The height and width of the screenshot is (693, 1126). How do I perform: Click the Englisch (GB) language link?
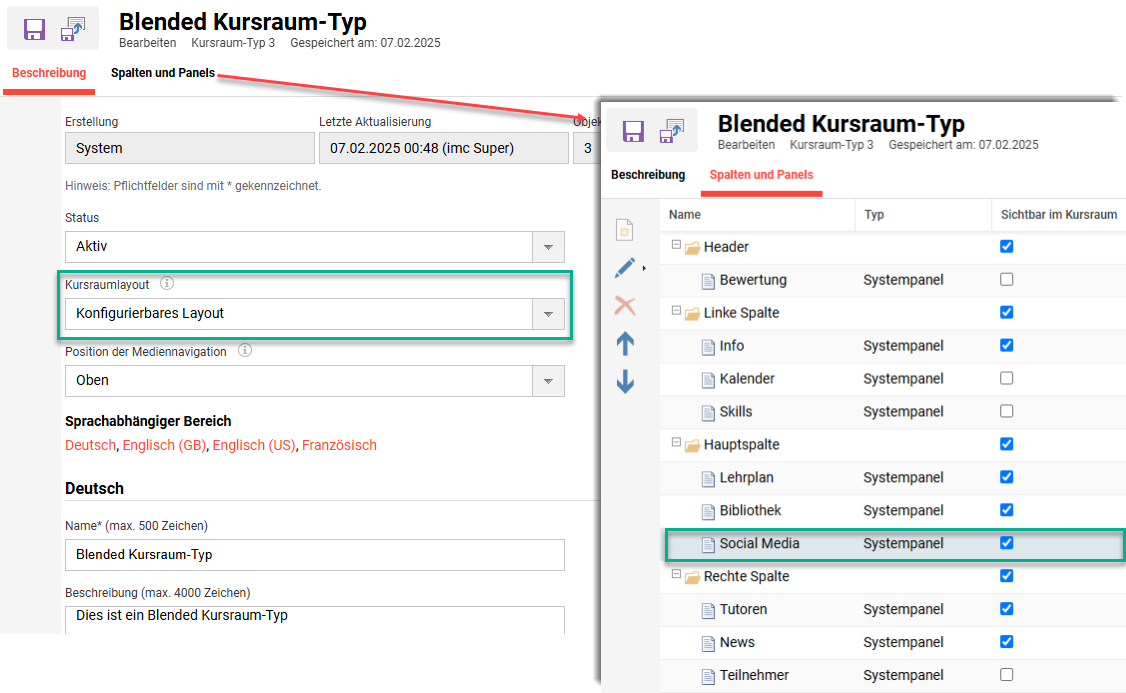click(x=164, y=445)
